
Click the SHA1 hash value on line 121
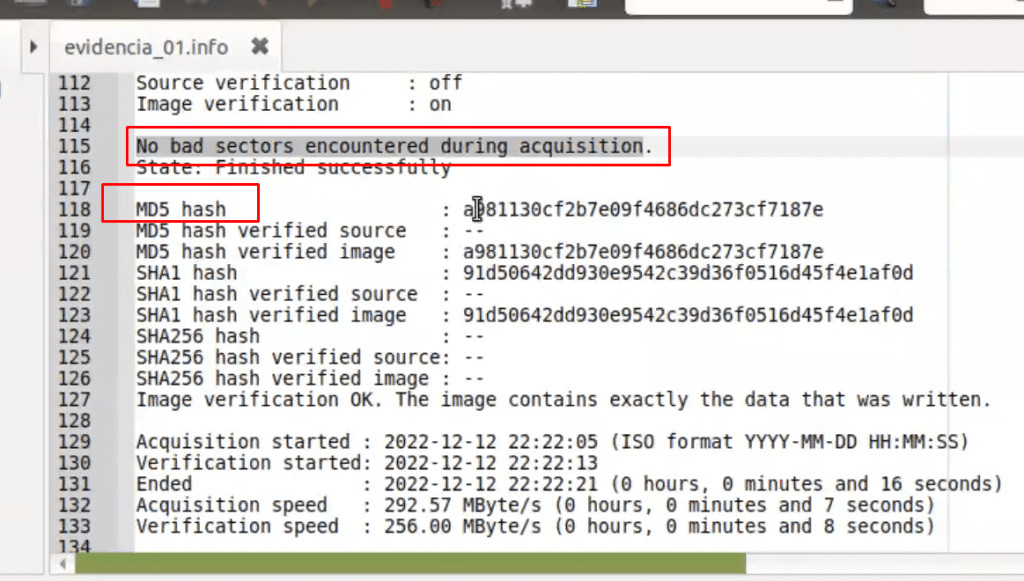coord(688,273)
